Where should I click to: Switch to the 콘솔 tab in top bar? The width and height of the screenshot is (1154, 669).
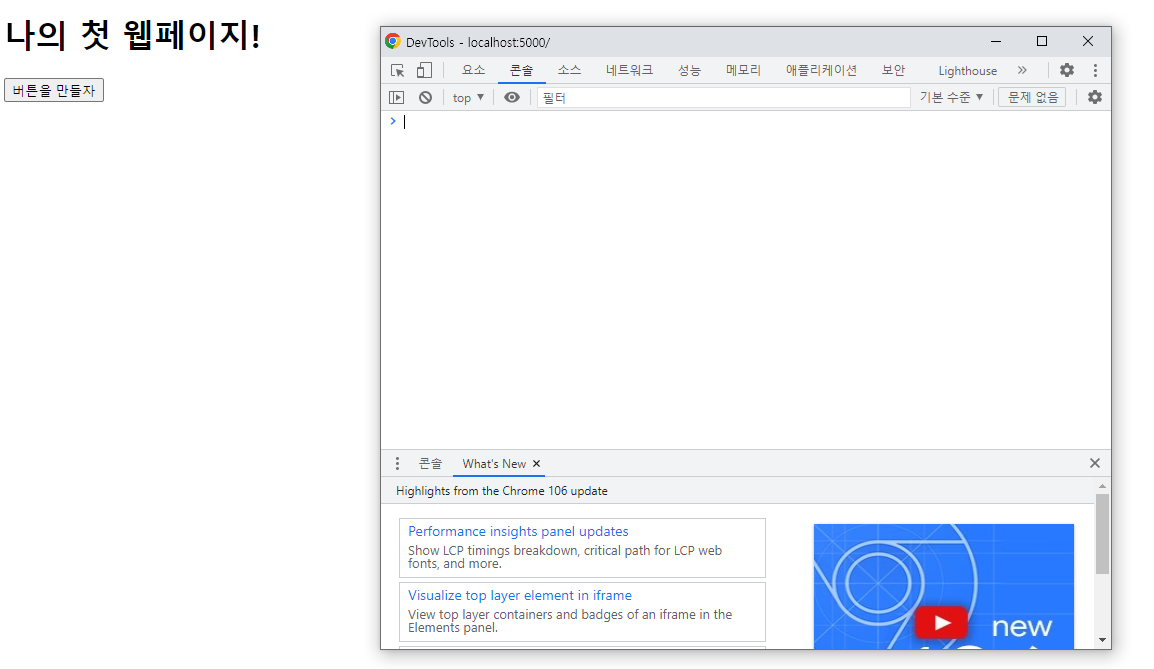(521, 70)
